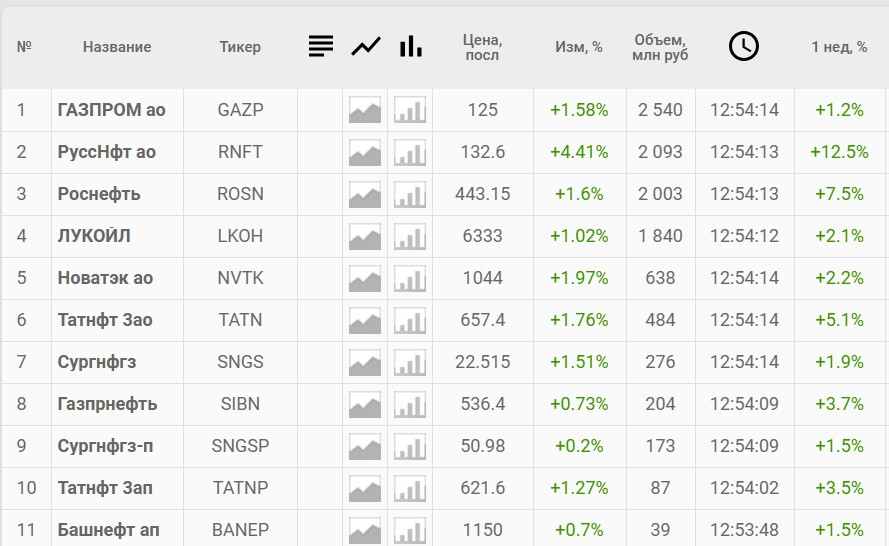Open area chart for GAZP row
The image size is (889, 546).
click(x=365, y=110)
